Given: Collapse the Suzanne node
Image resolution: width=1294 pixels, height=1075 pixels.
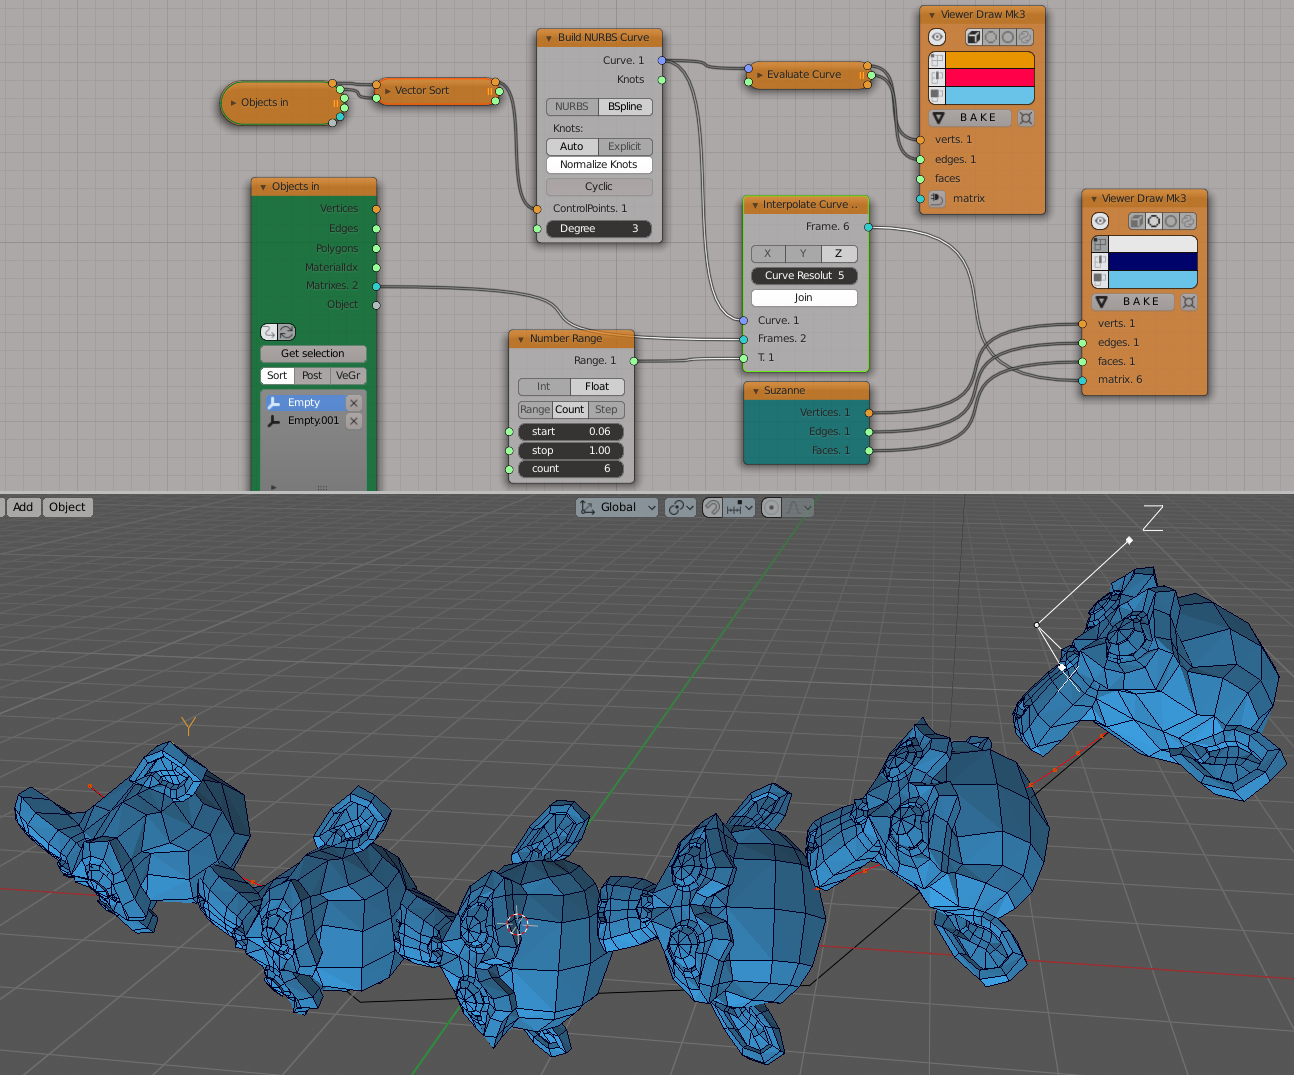Looking at the screenshot, I should pos(755,391).
